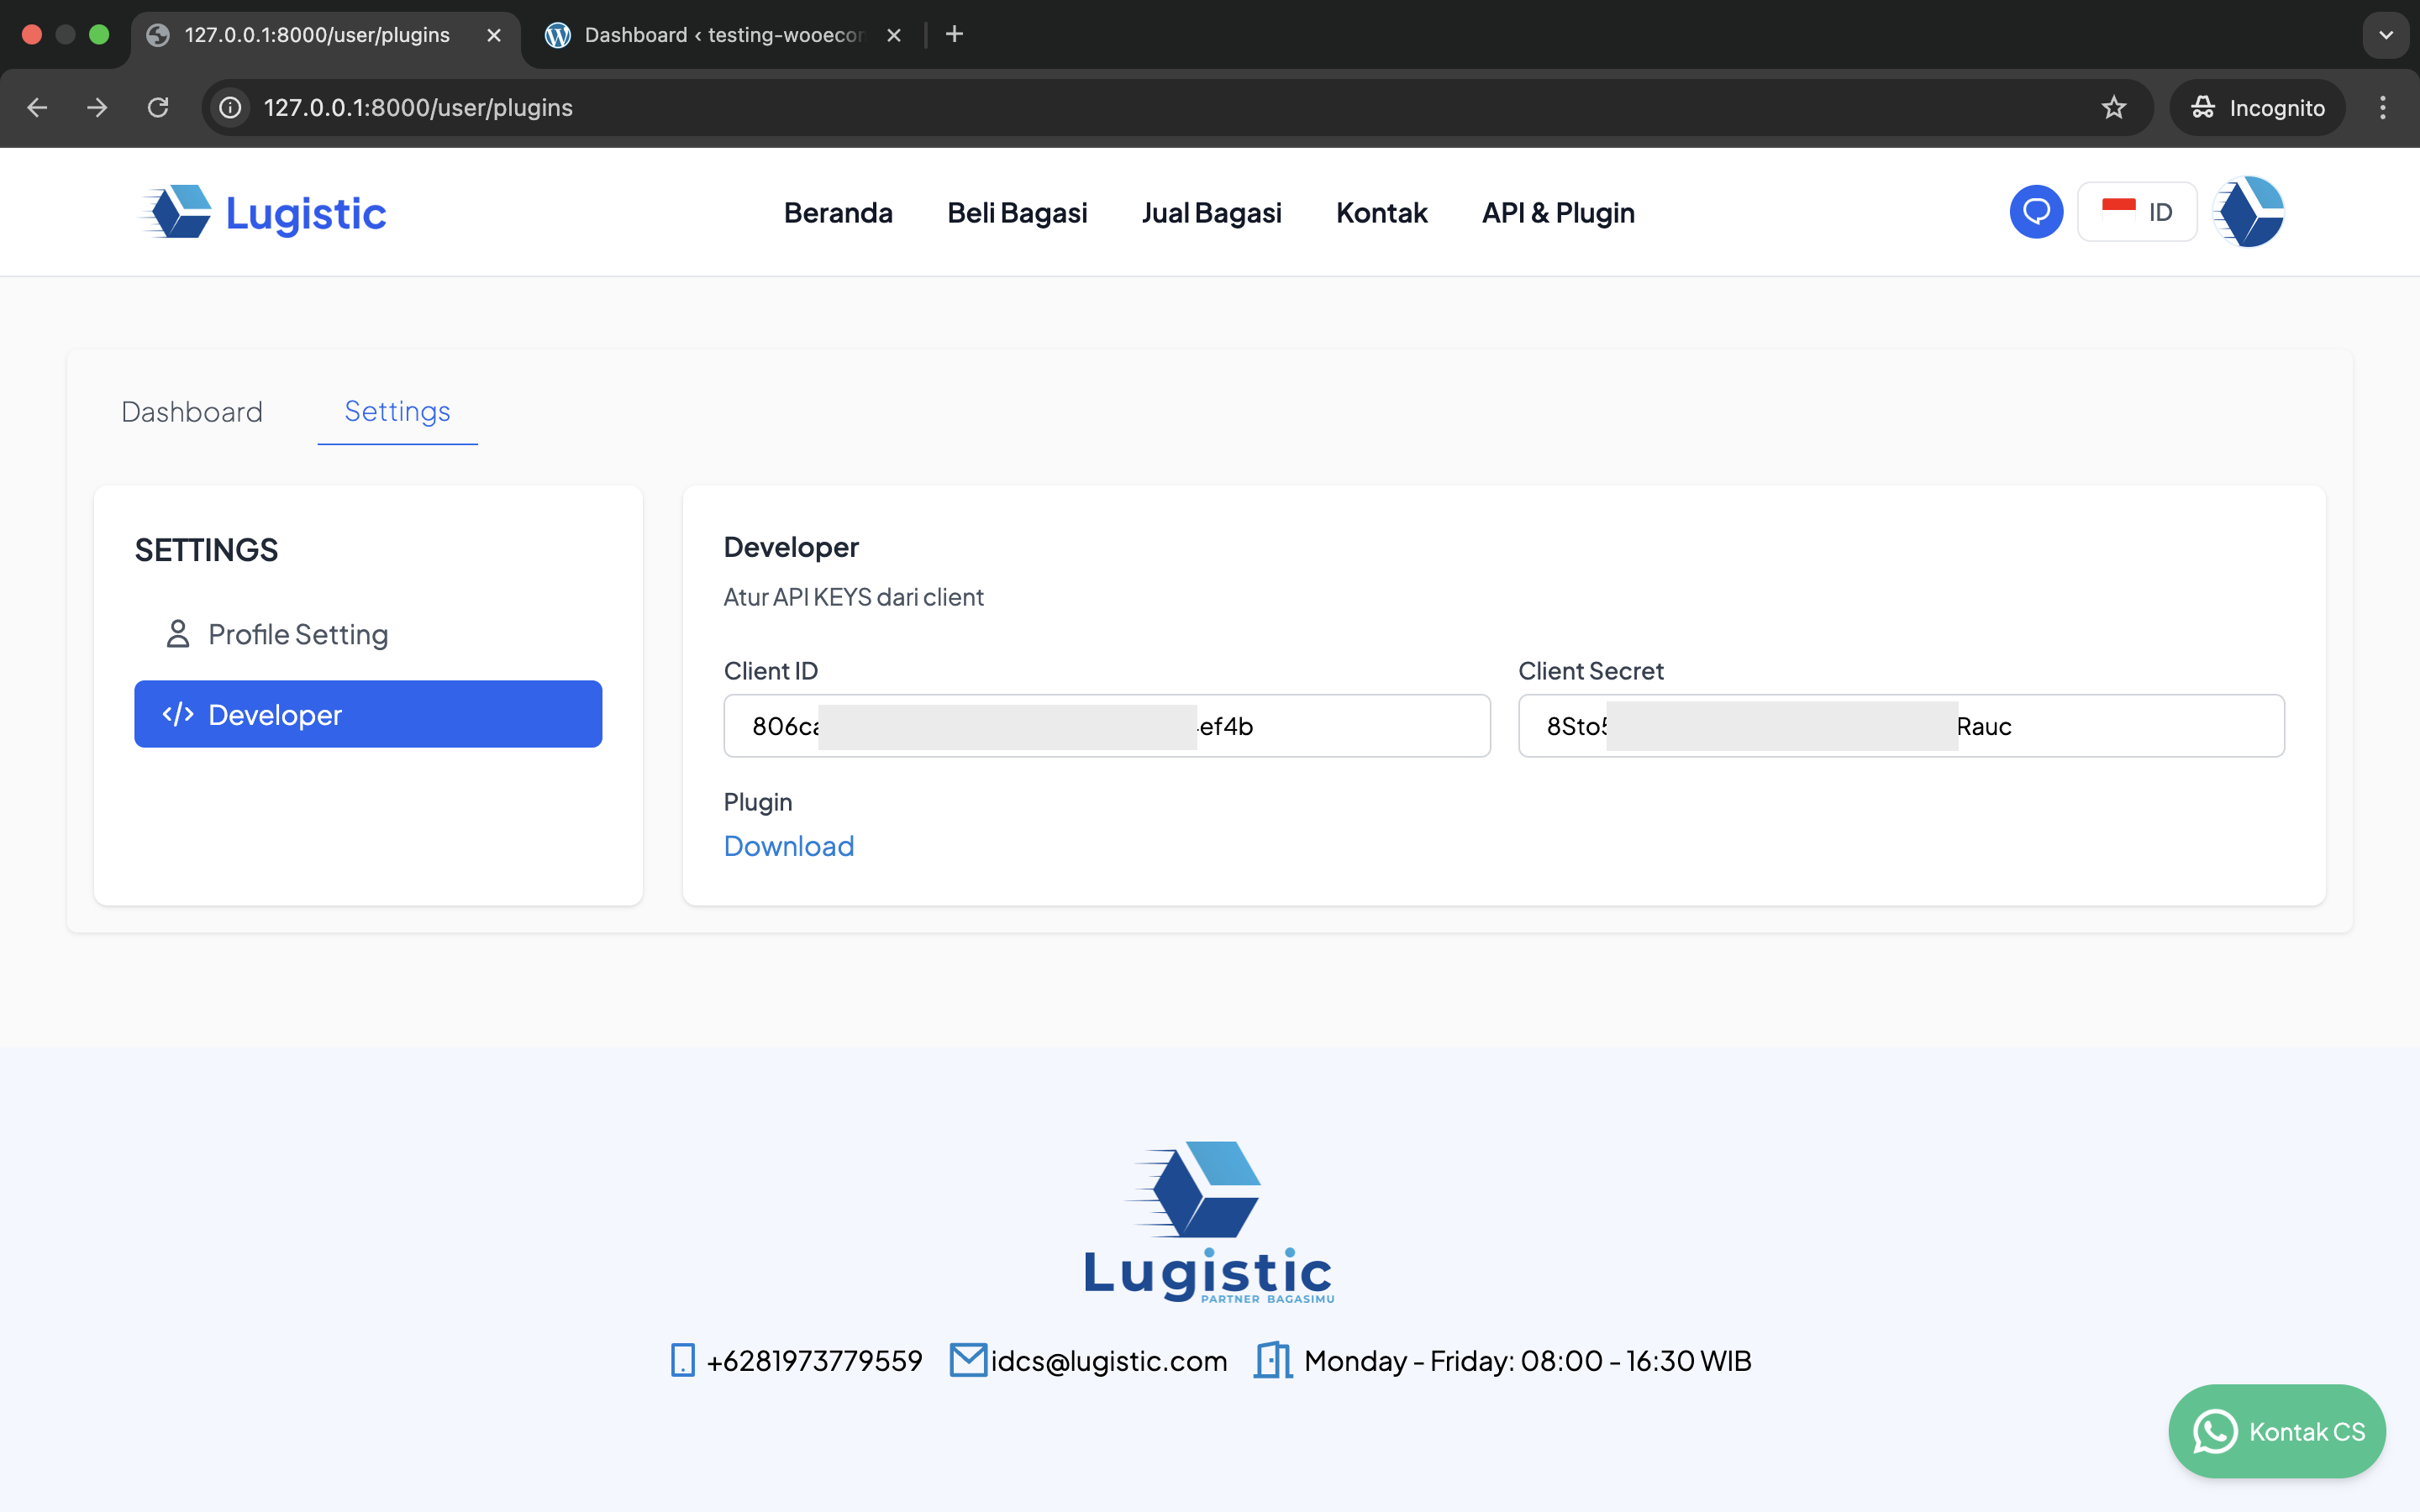This screenshot has height=1512, width=2420.
Task: Select Developer in the settings sidebar
Action: click(368, 714)
